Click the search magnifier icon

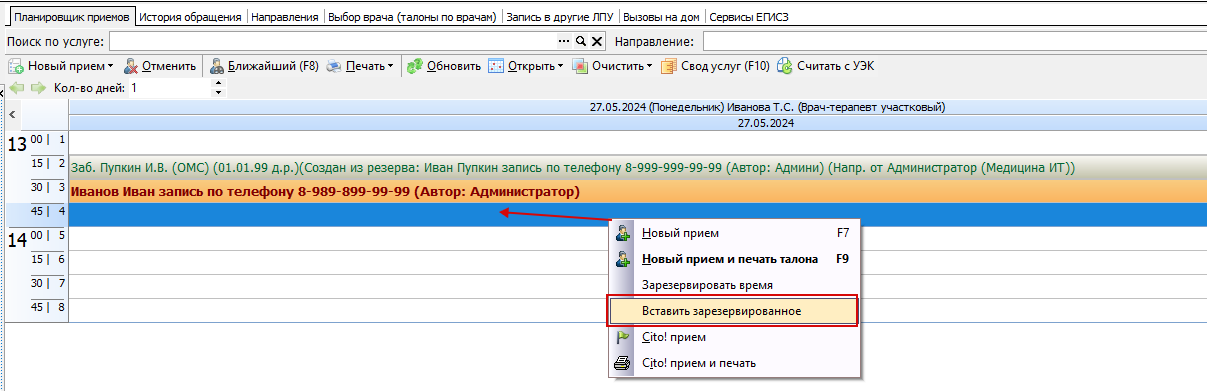point(580,41)
